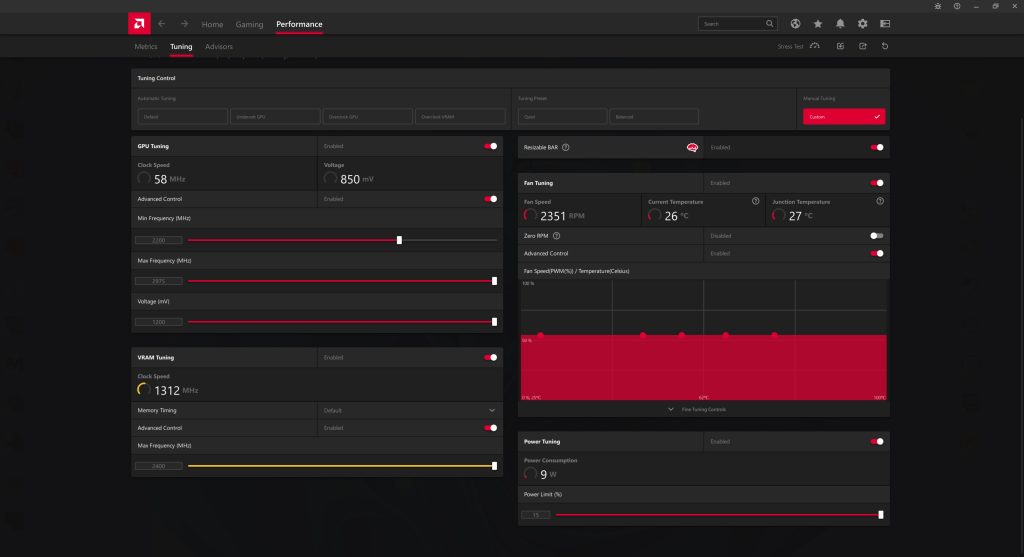Open Memory Timing dropdown

point(491,410)
